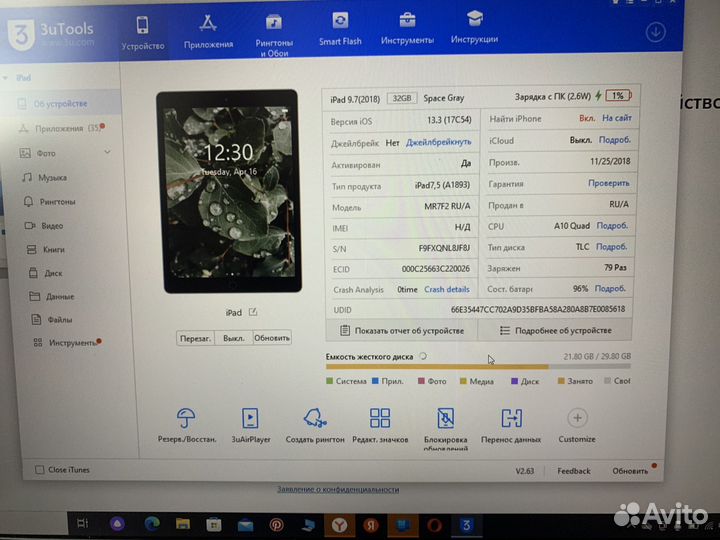The width and height of the screenshot is (720, 540).
Task: Launch 3uAirPlayer tool
Action: [x=251, y=425]
